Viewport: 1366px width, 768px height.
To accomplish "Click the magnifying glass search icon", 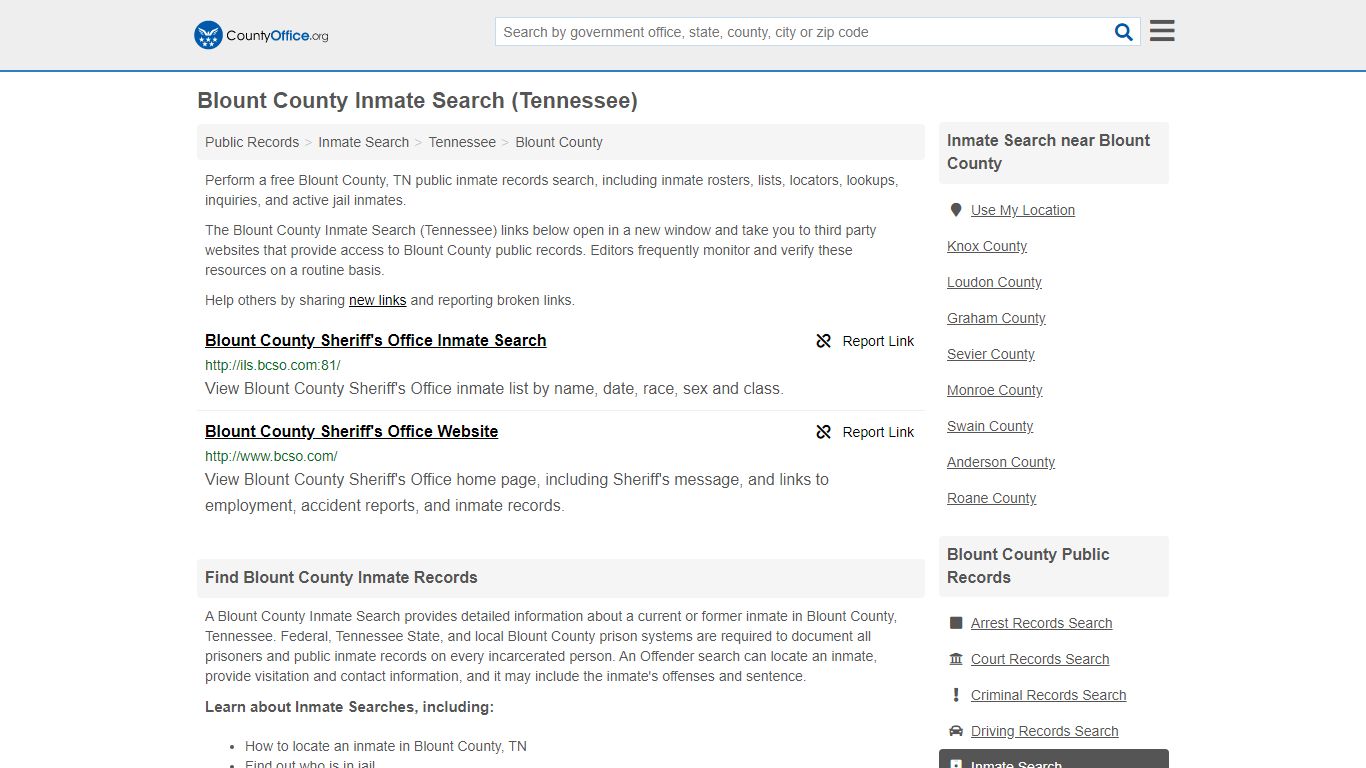I will coord(1124,32).
